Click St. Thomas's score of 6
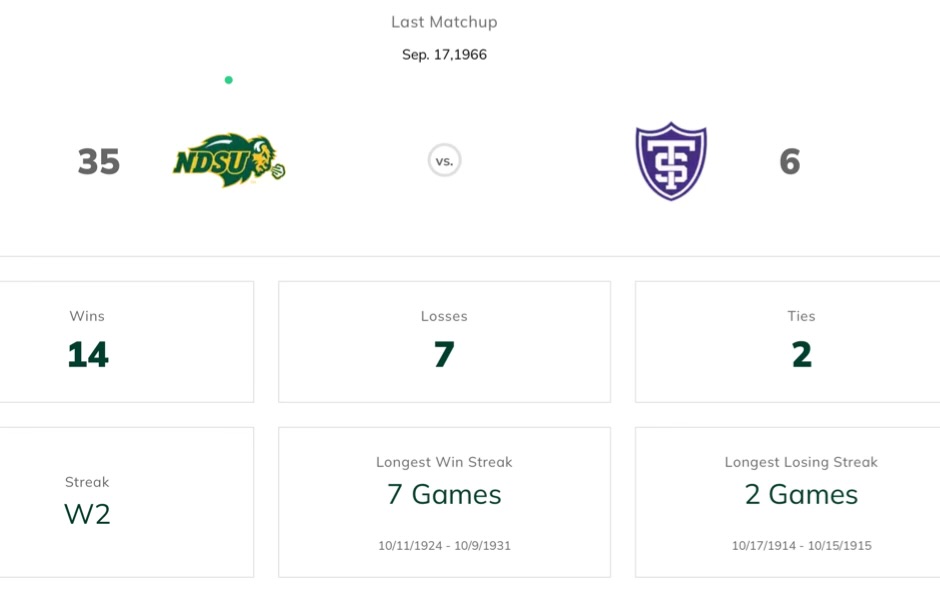 (x=790, y=162)
